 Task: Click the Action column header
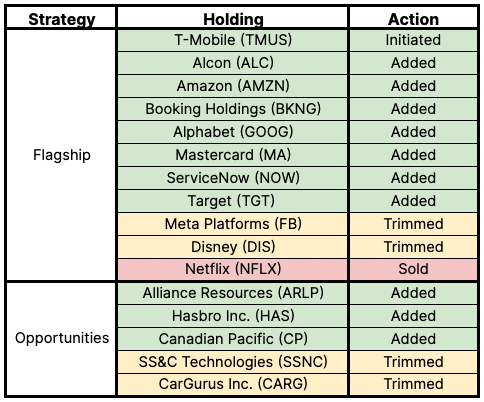(x=413, y=19)
